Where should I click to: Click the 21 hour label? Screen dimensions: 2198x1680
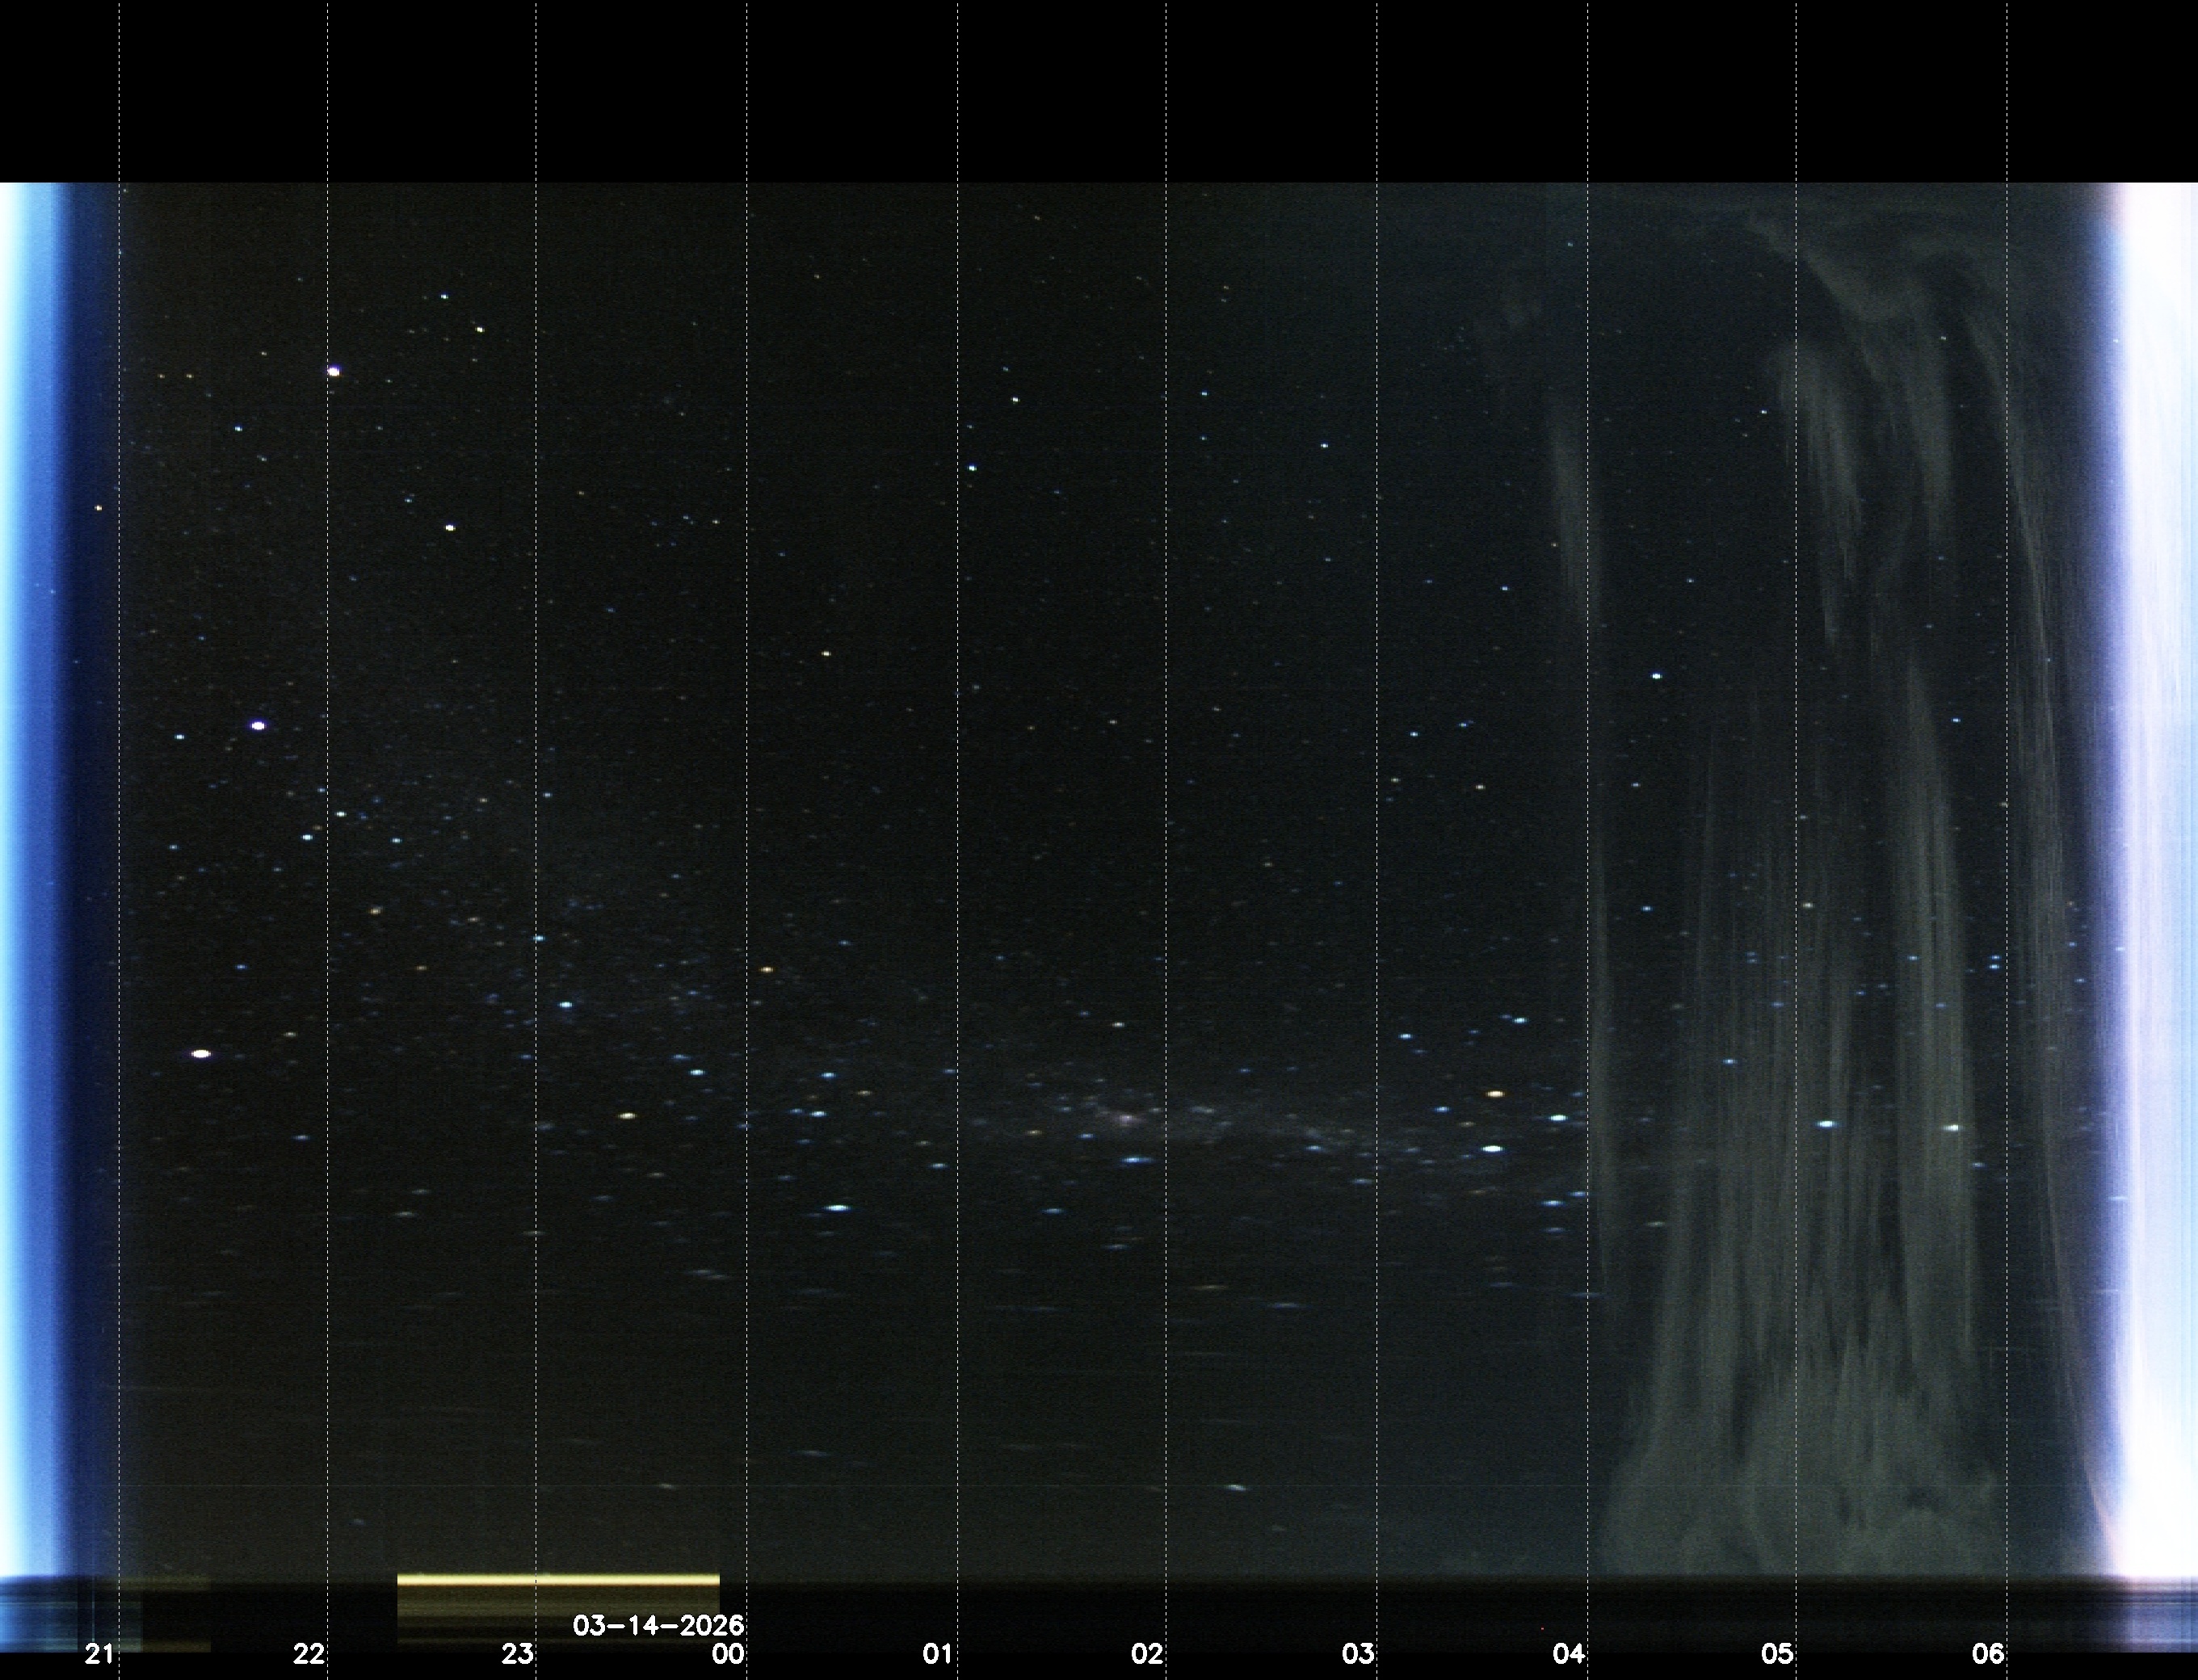[99, 1654]
